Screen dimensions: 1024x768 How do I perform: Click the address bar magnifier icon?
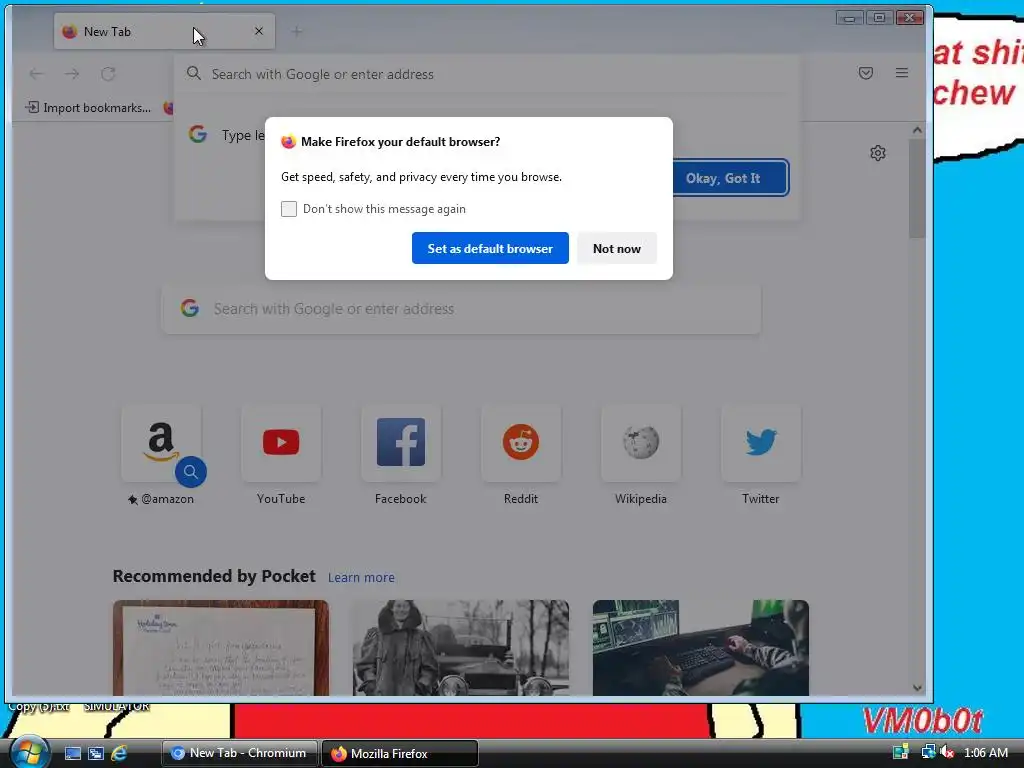pyautogui.click(x=193, y=73)
